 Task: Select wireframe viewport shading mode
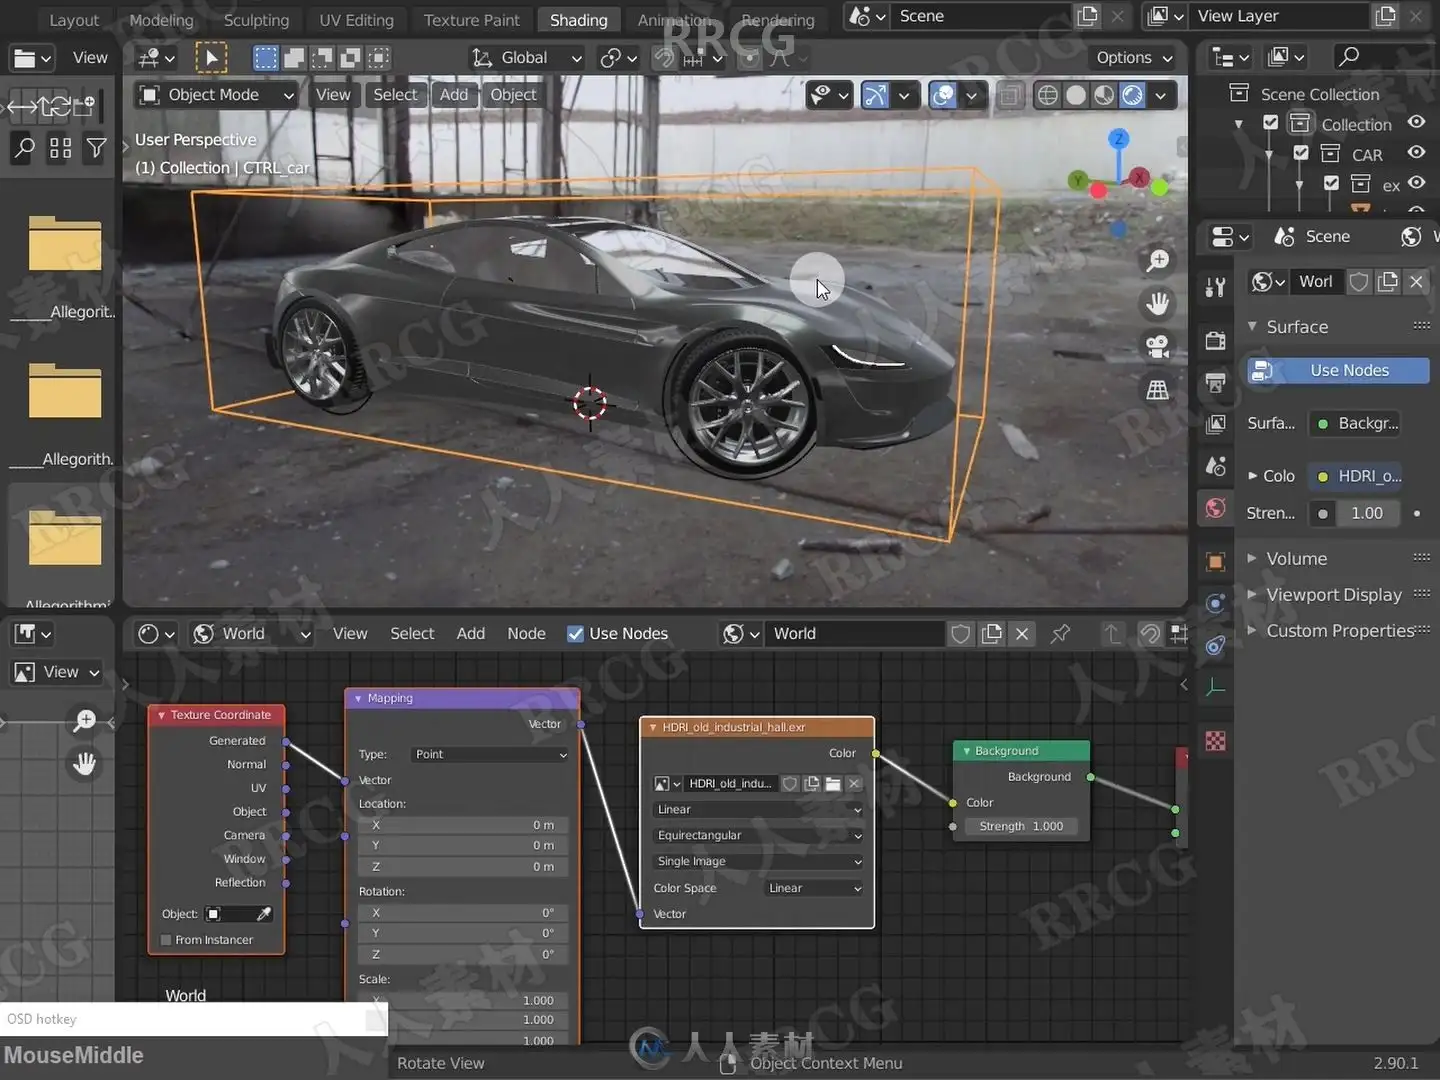pos(1047,95)
